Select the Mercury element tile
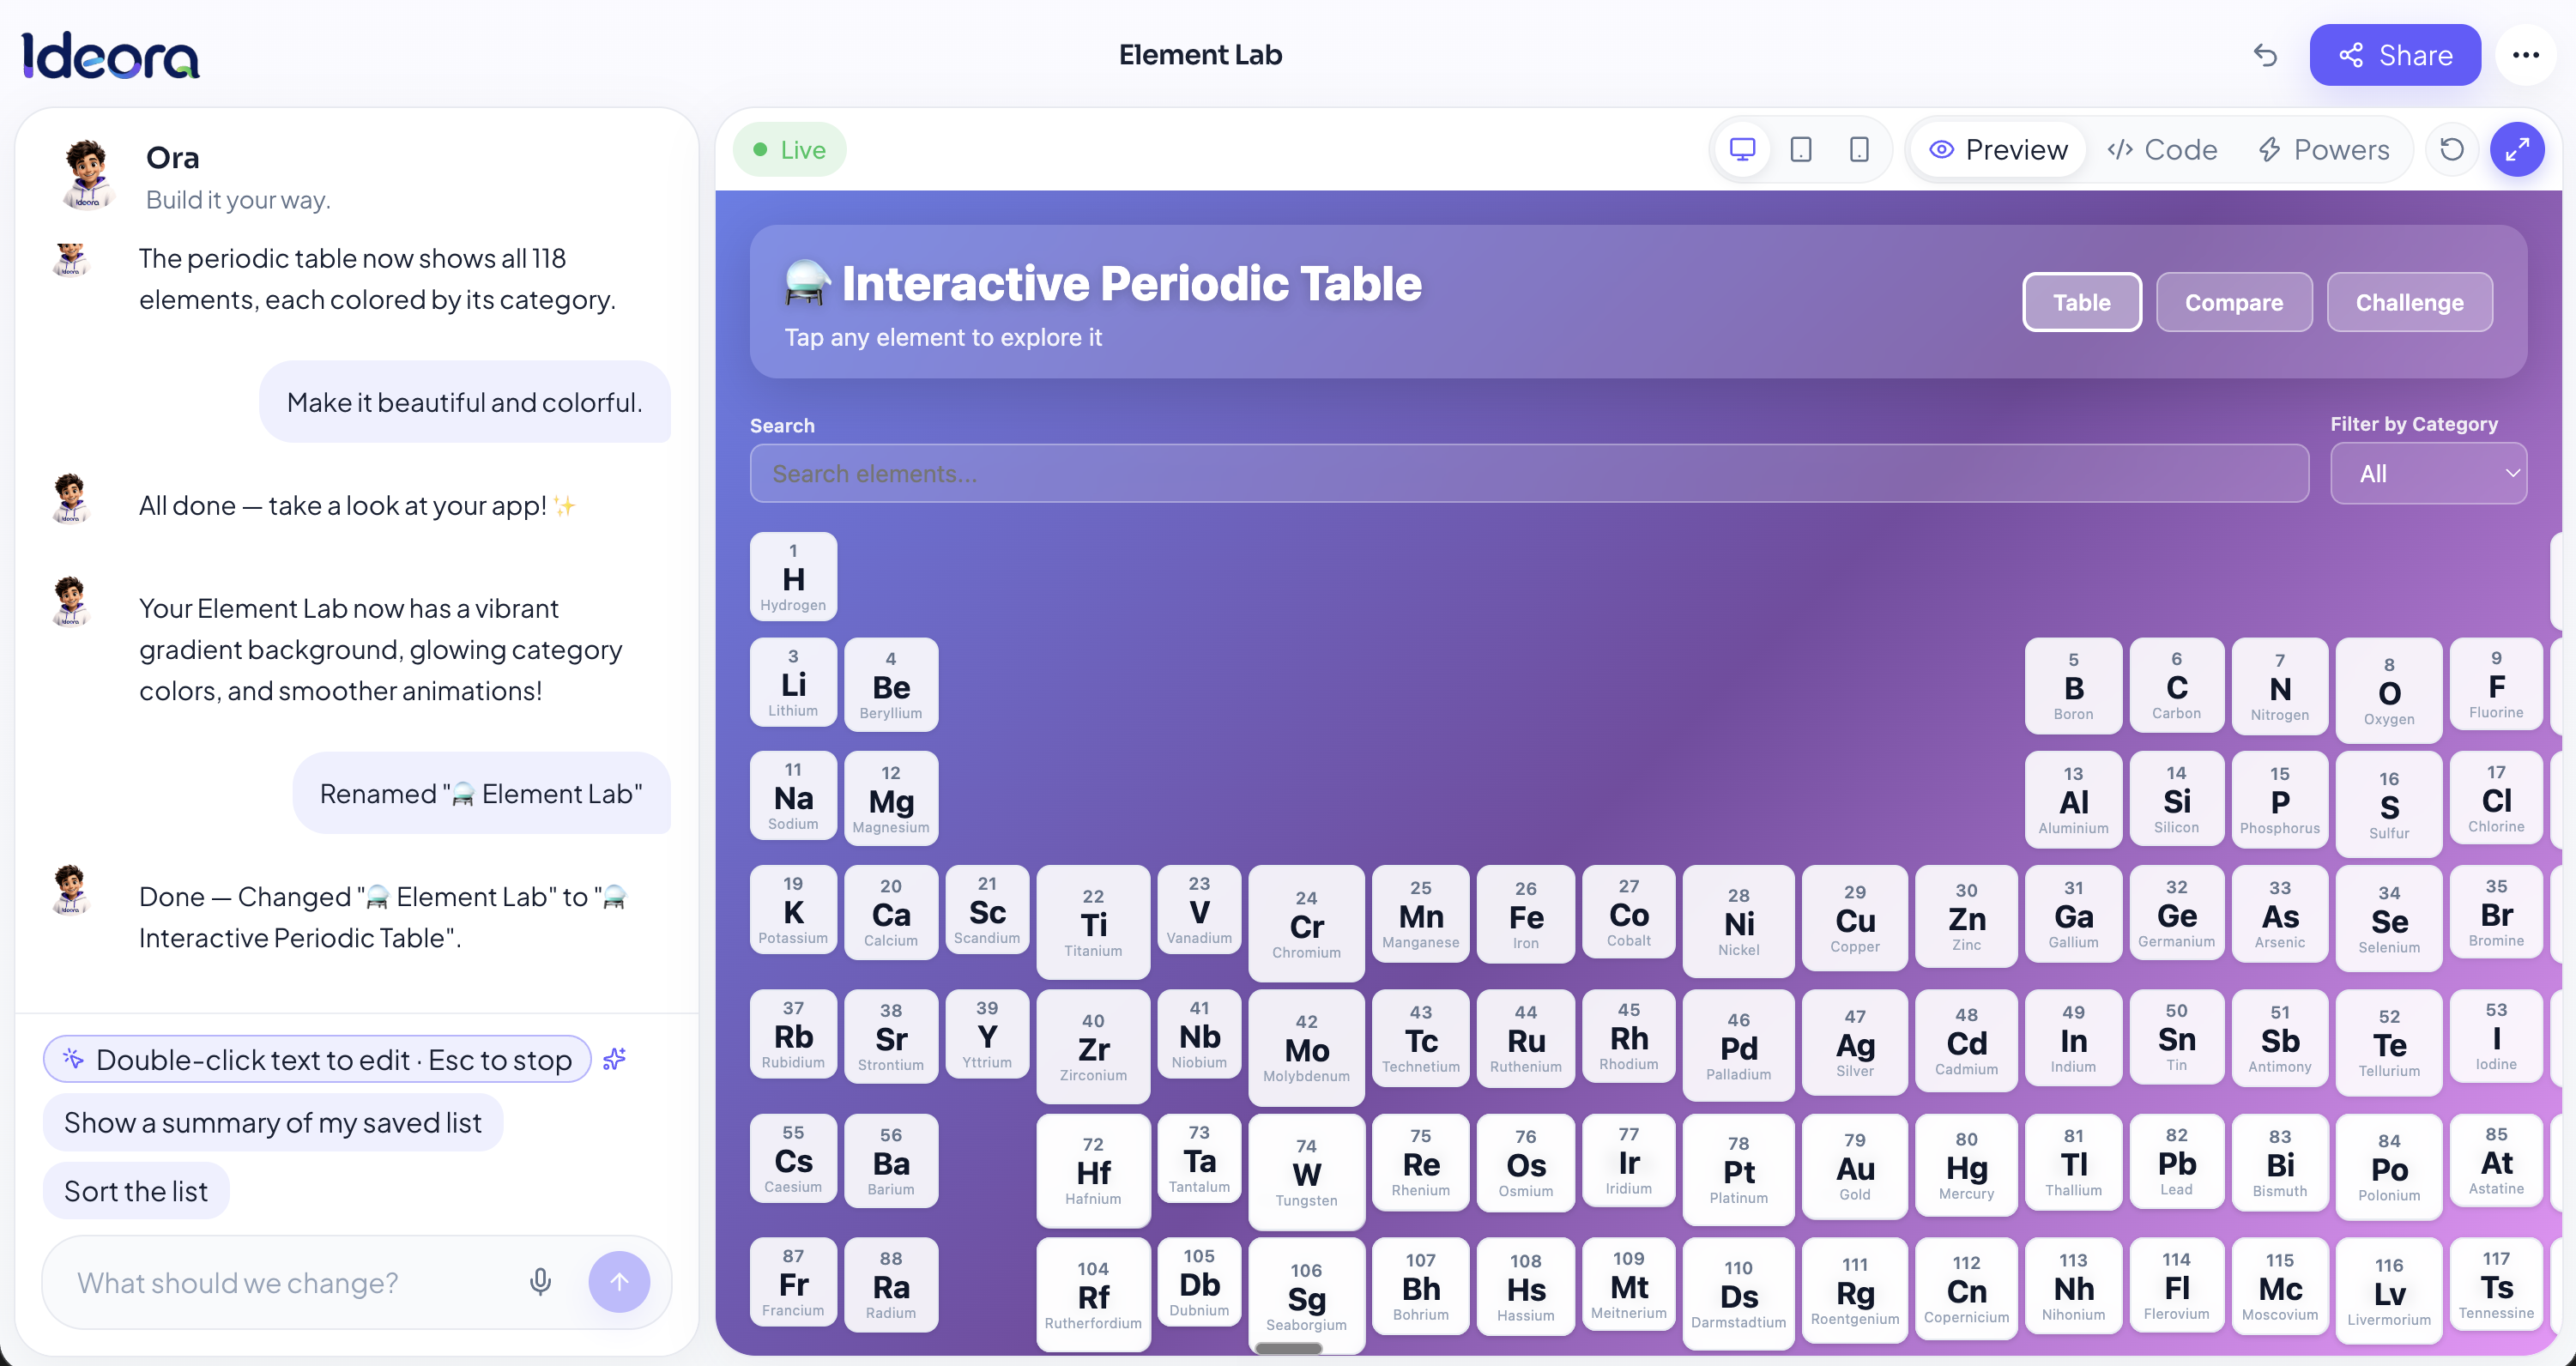 pyautogui.click(x=1966, y=1166)
